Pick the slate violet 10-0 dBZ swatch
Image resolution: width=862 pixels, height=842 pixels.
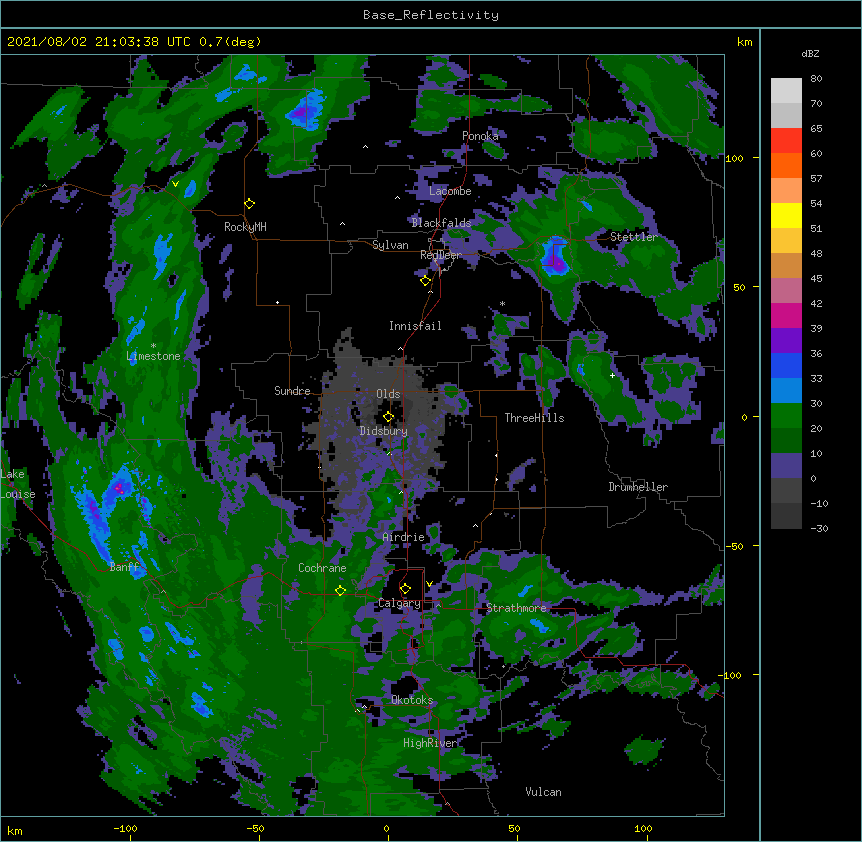(x=786, y=466)
